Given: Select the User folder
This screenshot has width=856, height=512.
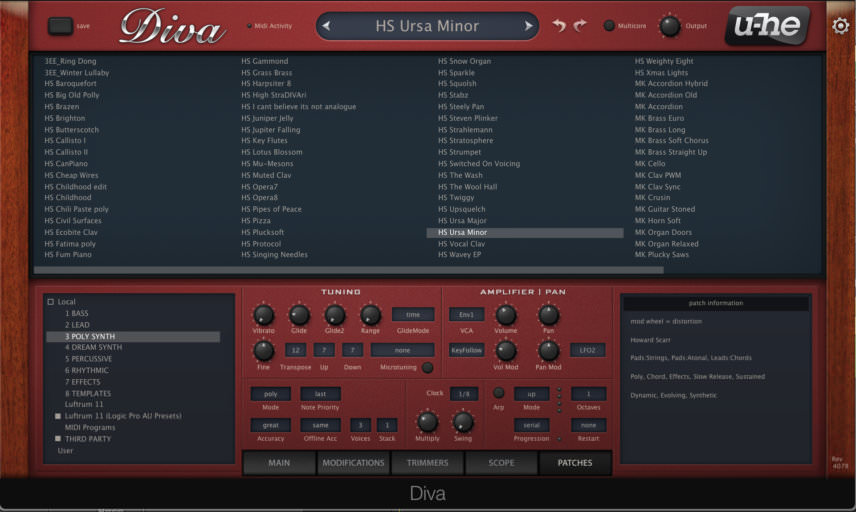Looking at the screenshot, I should click(x=66, y=451).
